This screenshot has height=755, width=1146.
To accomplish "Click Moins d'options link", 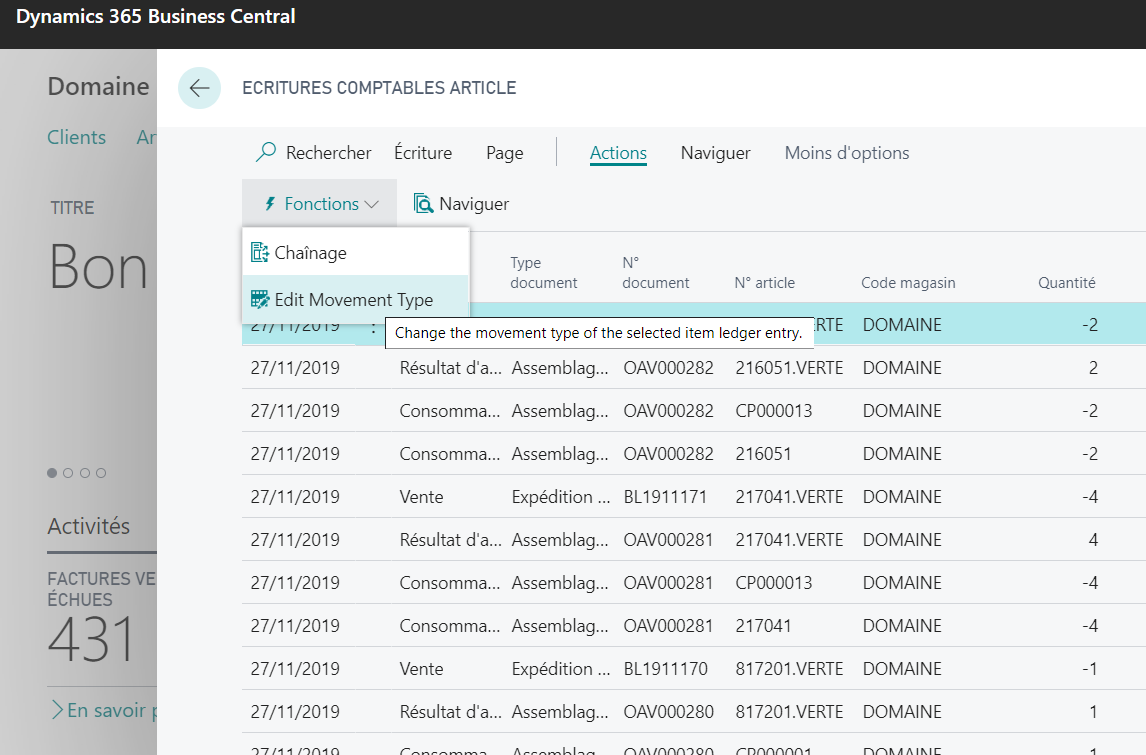I will [x=846, y=153].
